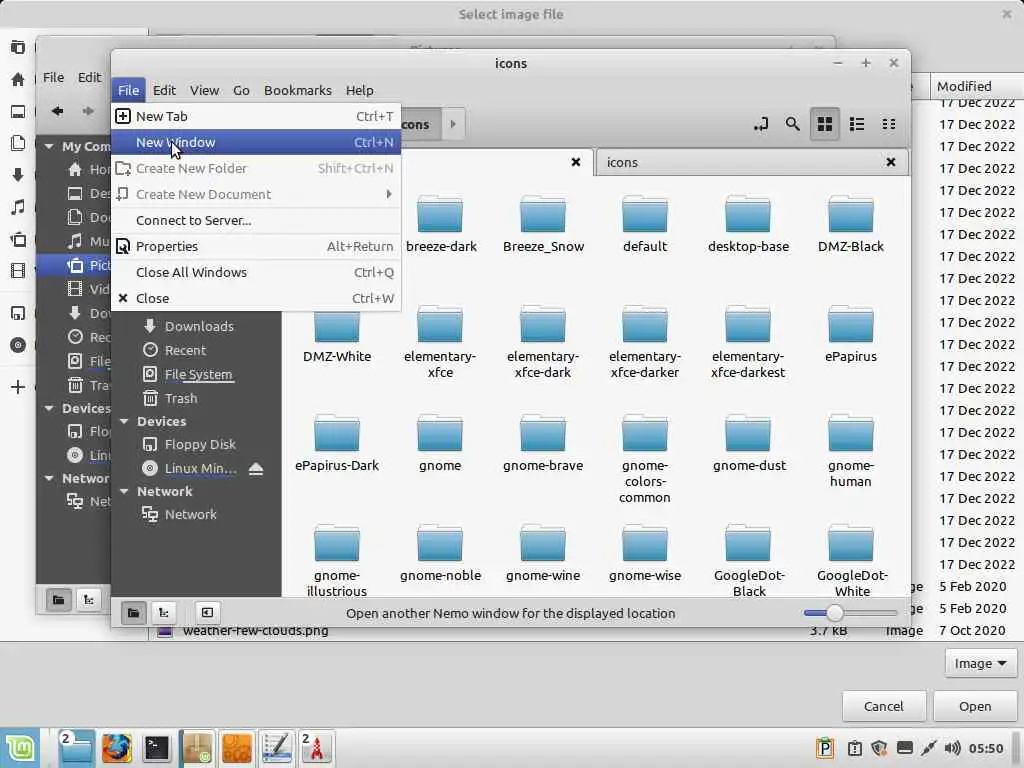Collapse the Devices section
This screenshot has width=1024, height=768.
(x=124, y=421)
